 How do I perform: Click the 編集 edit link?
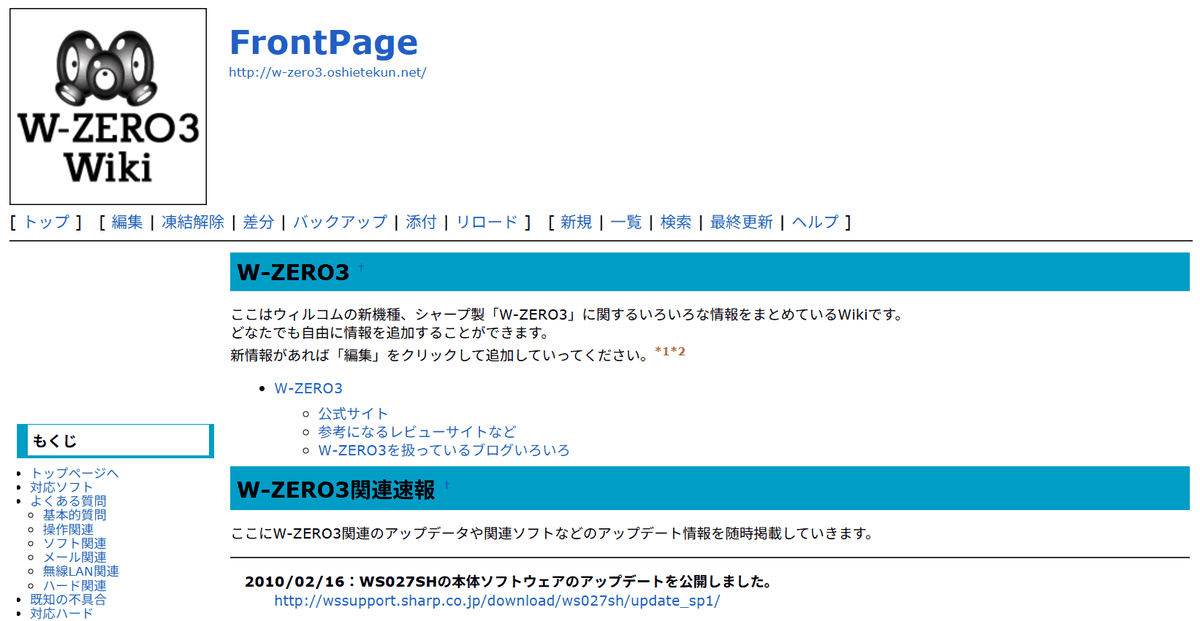coord(127,222)
